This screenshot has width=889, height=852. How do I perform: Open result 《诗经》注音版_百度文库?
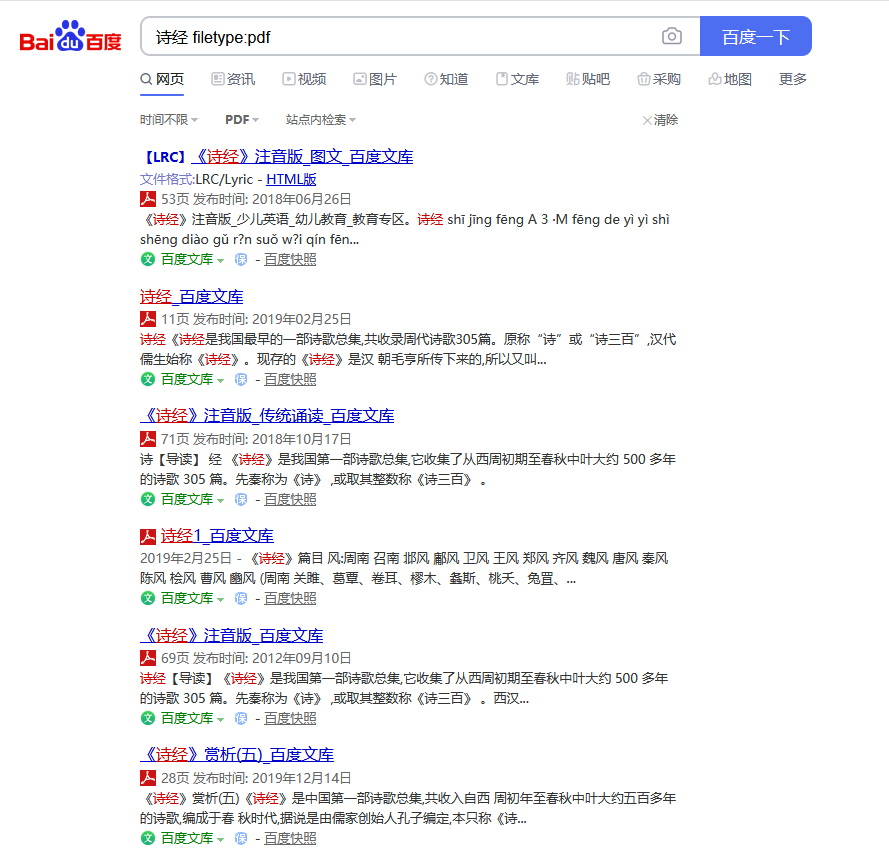coord(231,635)
